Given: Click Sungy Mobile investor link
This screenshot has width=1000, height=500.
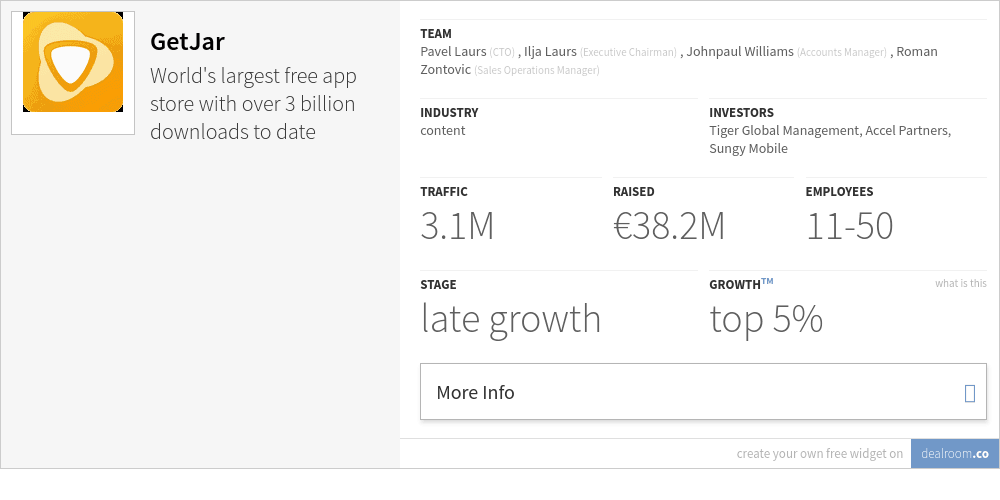Looking at the screenshot, I should pos(748,148).
